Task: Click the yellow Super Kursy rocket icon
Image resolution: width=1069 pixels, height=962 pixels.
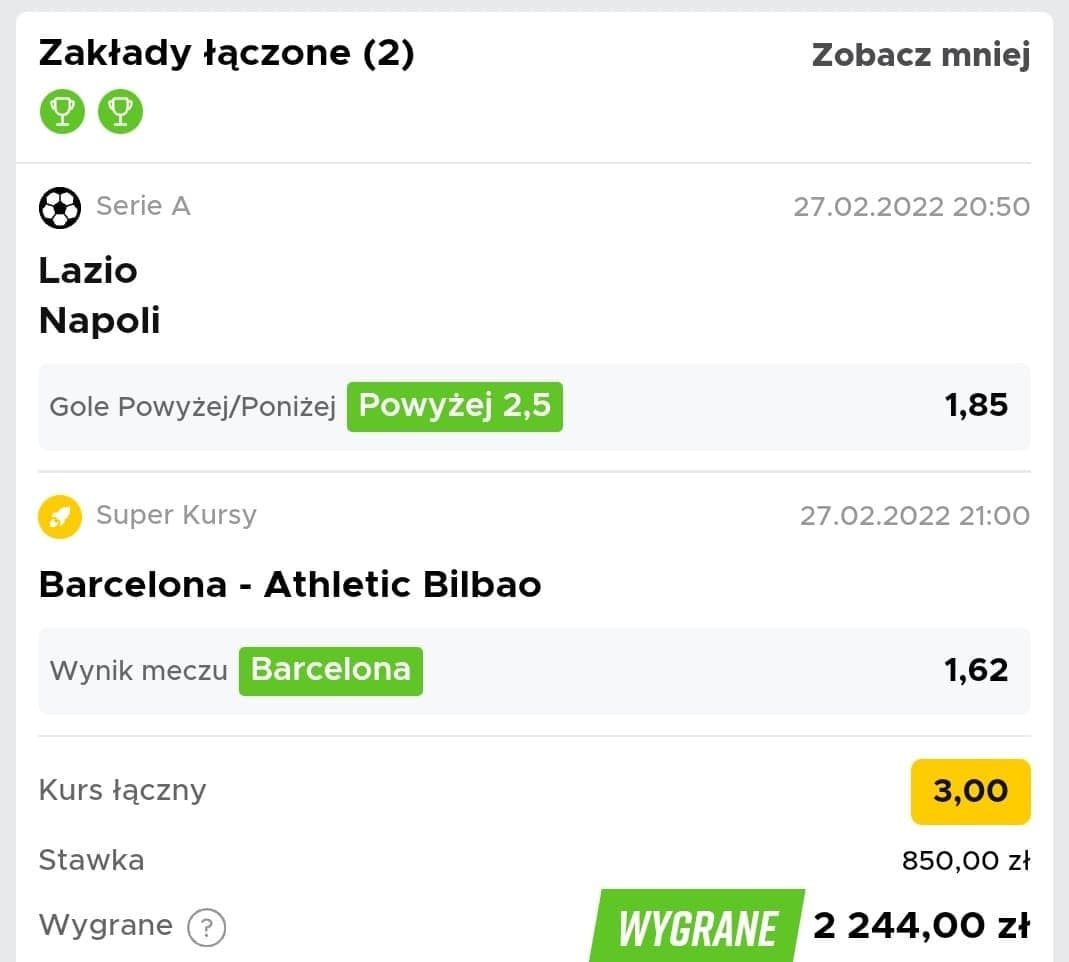Action: 60,516
